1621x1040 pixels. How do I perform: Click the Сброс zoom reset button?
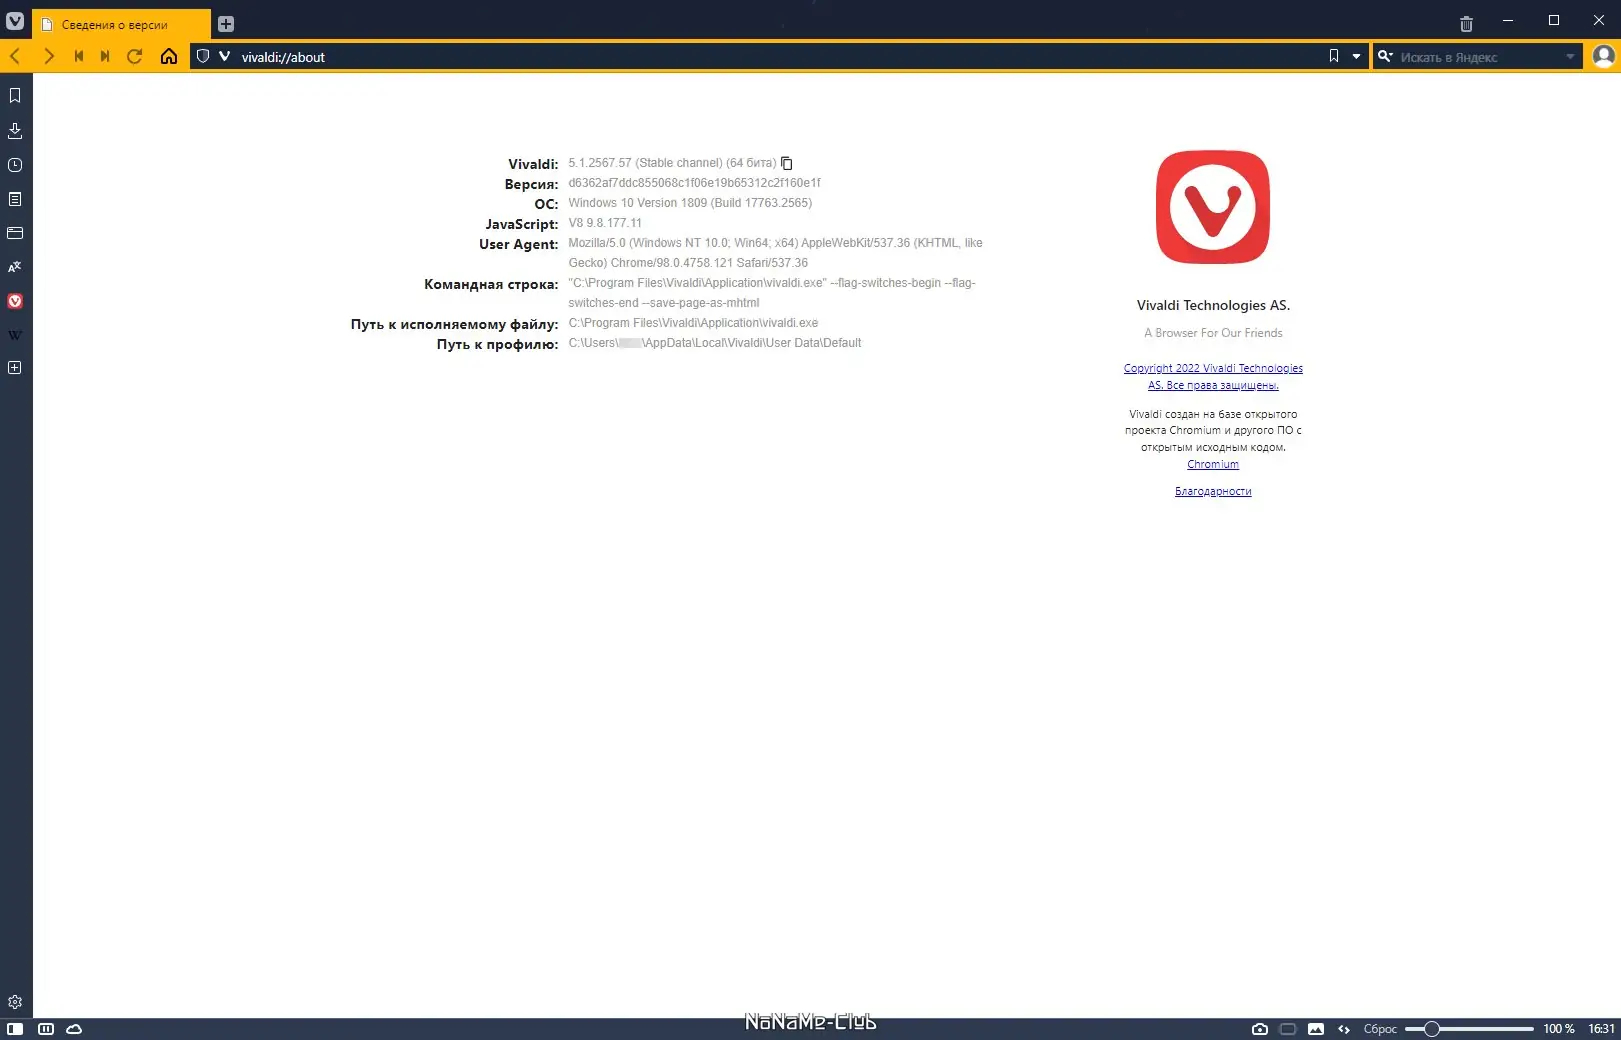point(1380,1029)
